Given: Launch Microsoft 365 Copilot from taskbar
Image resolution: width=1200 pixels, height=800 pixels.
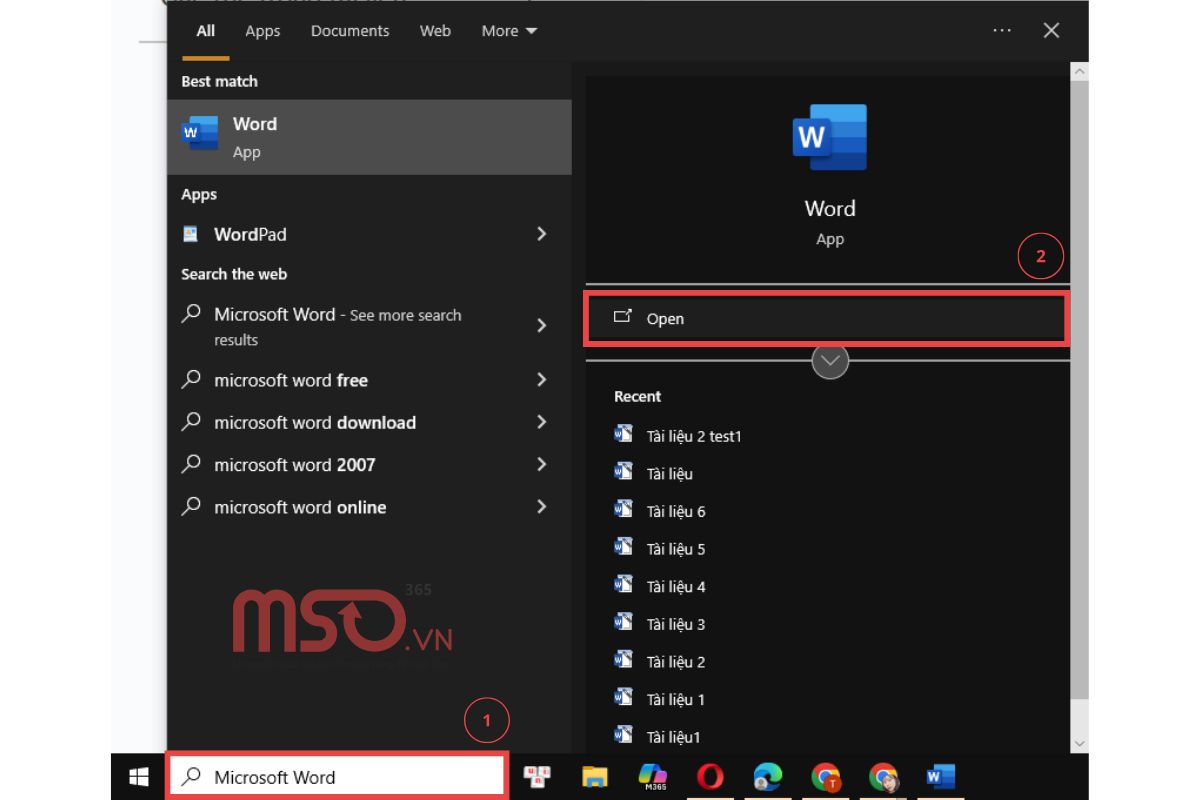Looking at the screenshot, I should pos(653,777).
